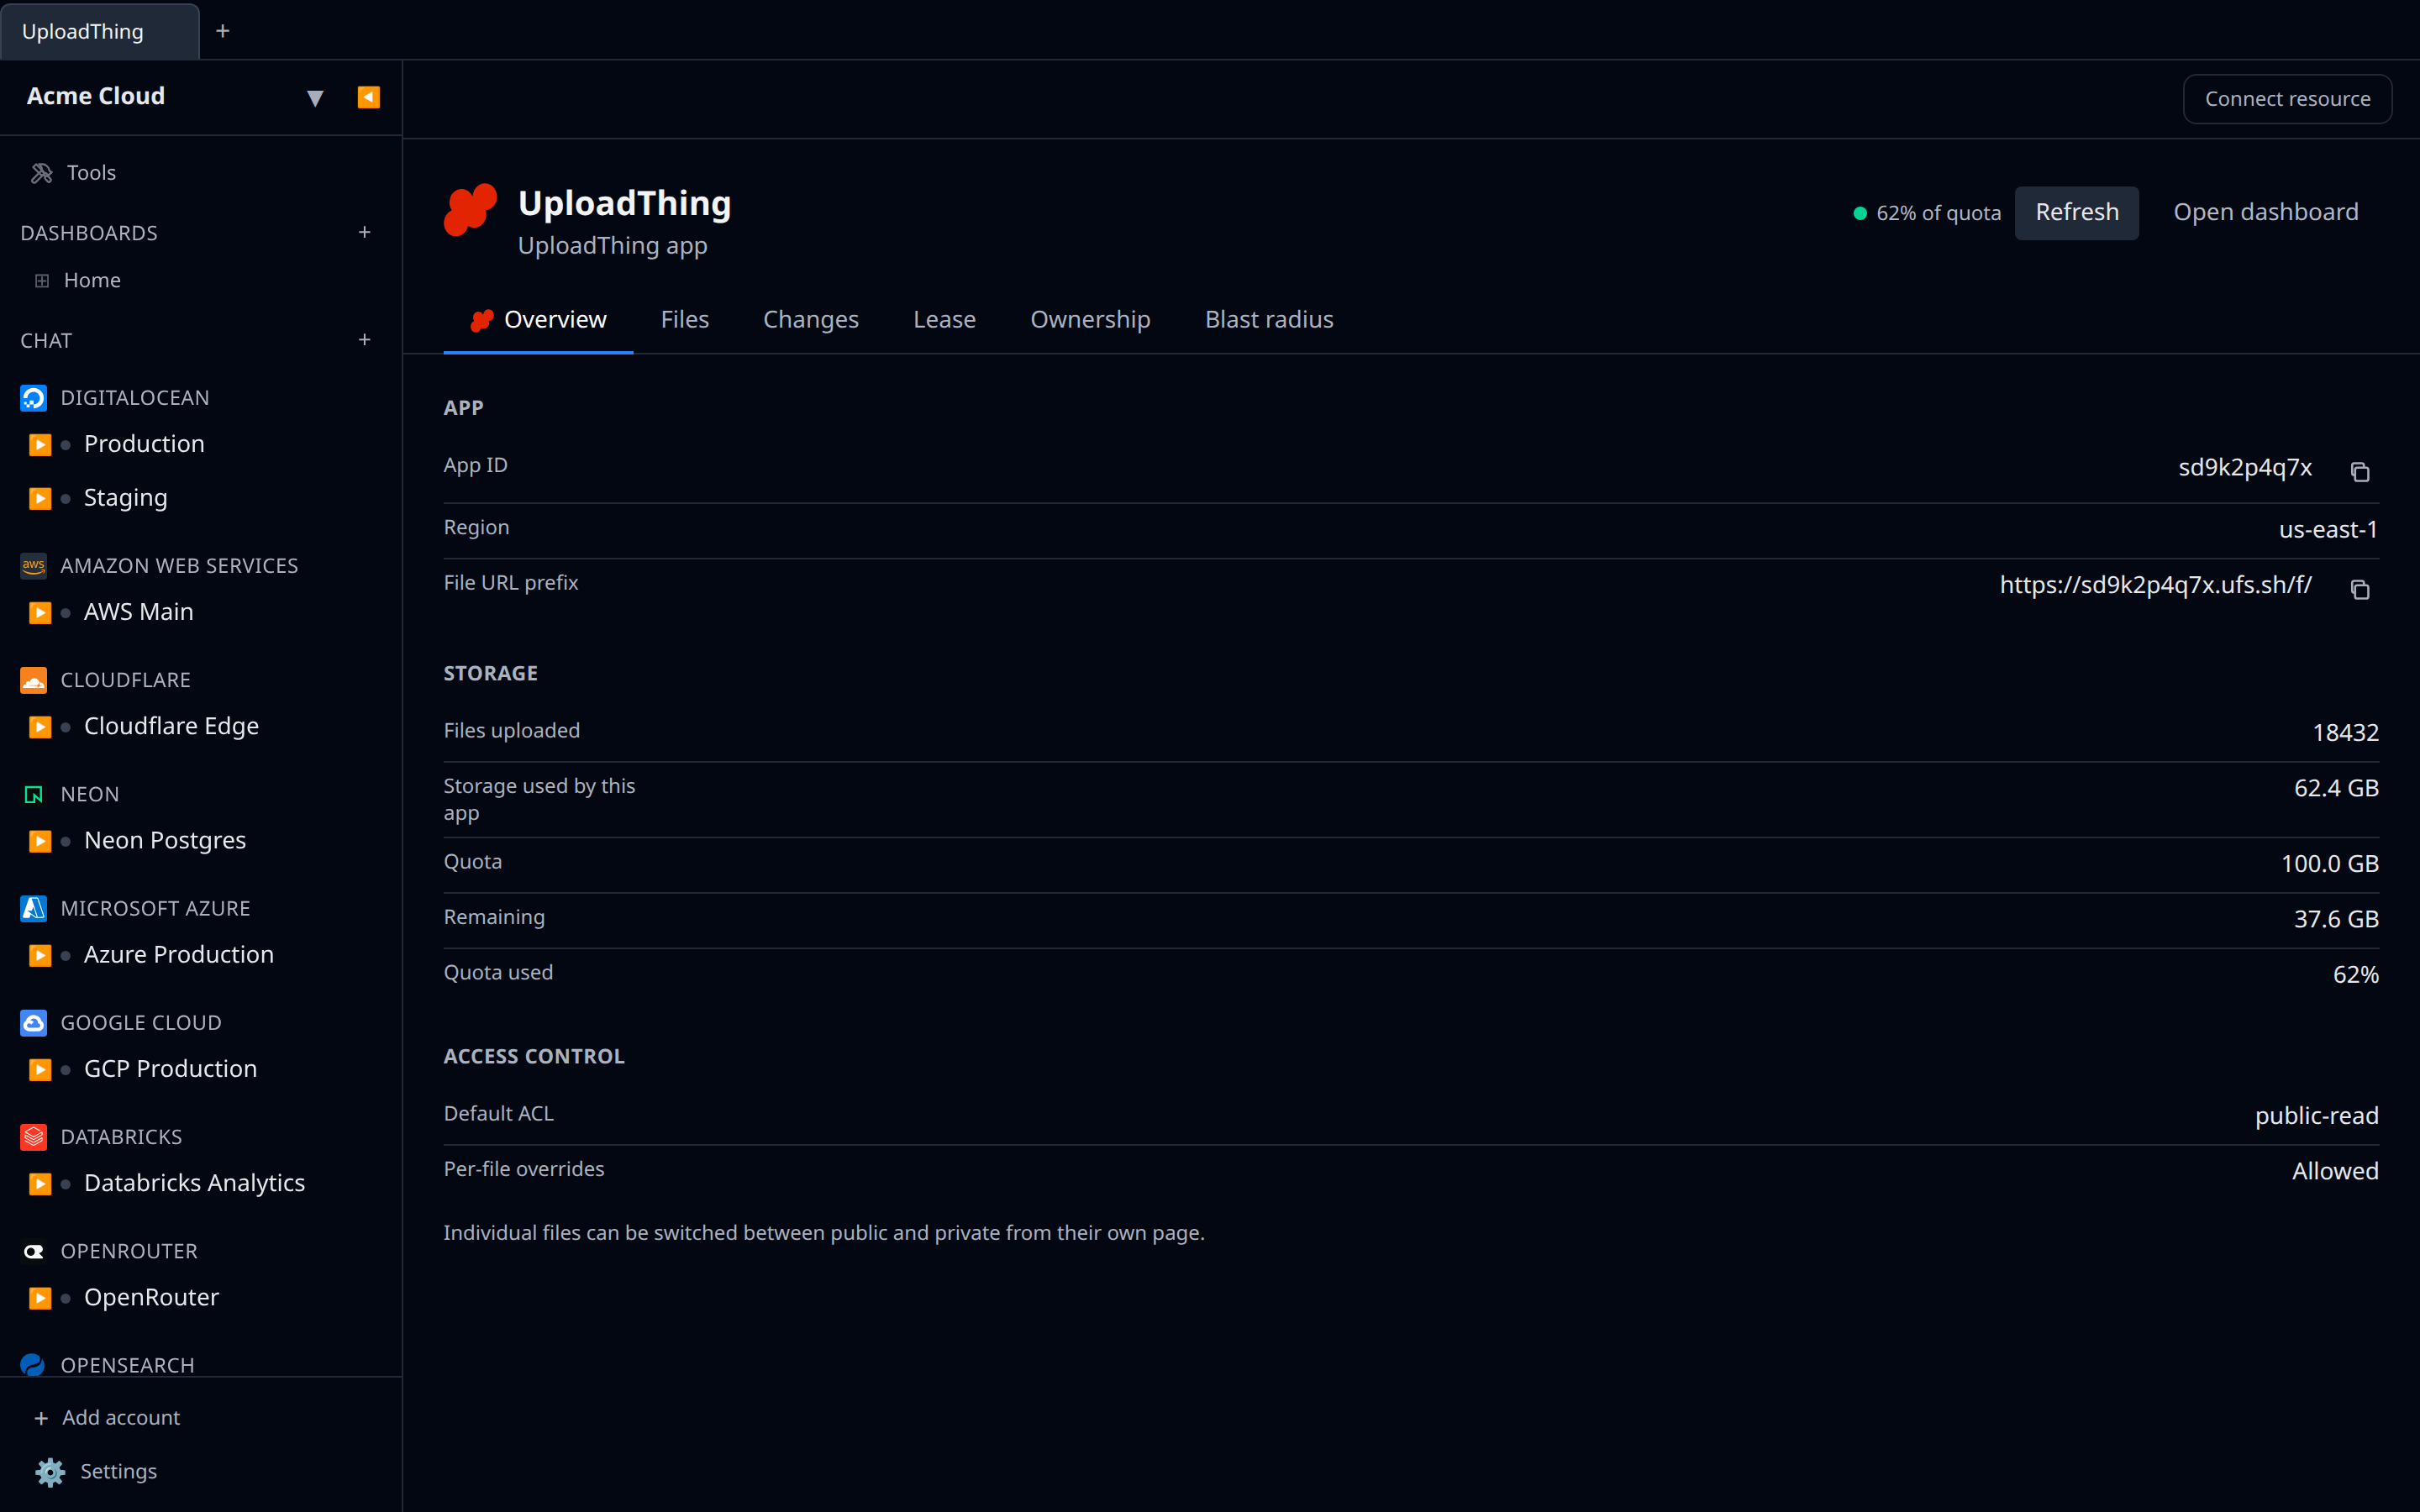Image resolution: width=2420 pixels, height=1512 pixels.
Task: Click the UploadThing app subtitle
Action: pos(612,246)
